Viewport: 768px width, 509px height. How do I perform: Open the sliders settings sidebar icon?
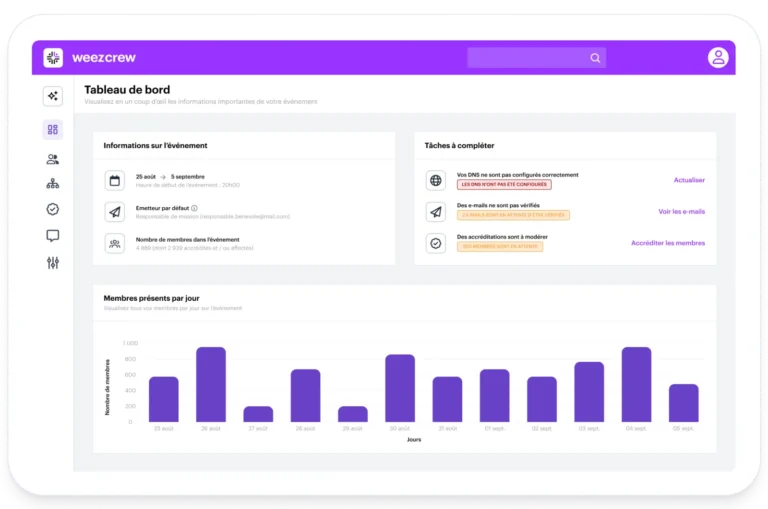coord(53,263)
